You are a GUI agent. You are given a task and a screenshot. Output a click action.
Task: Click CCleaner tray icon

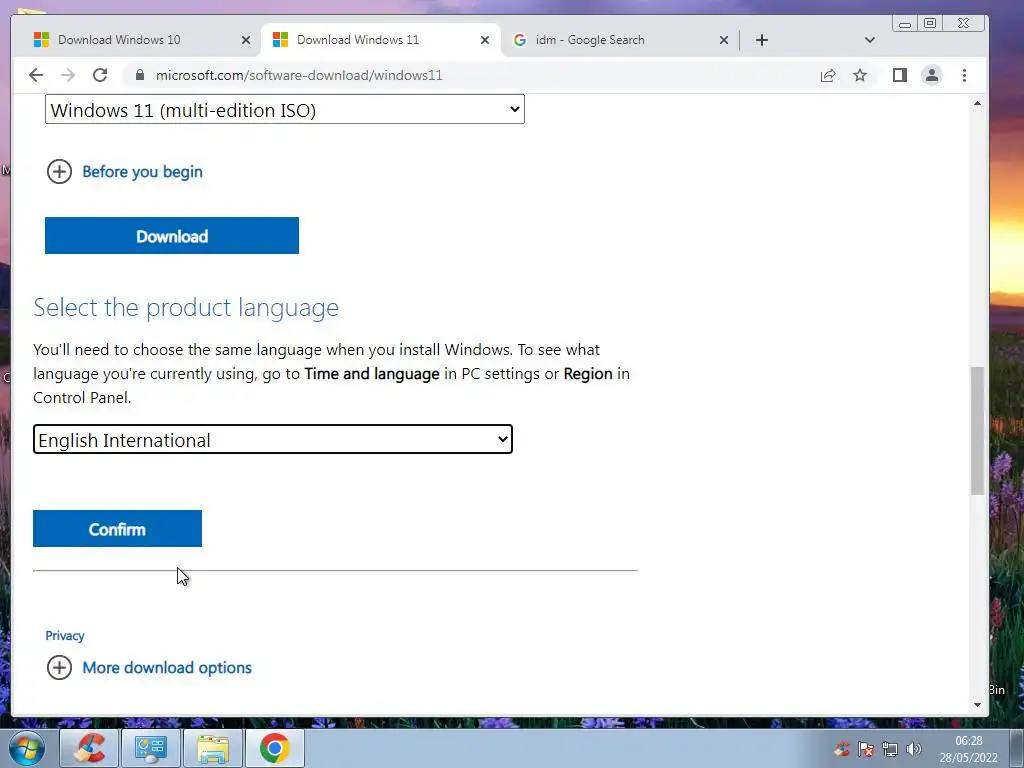click(x=842, y=748)
